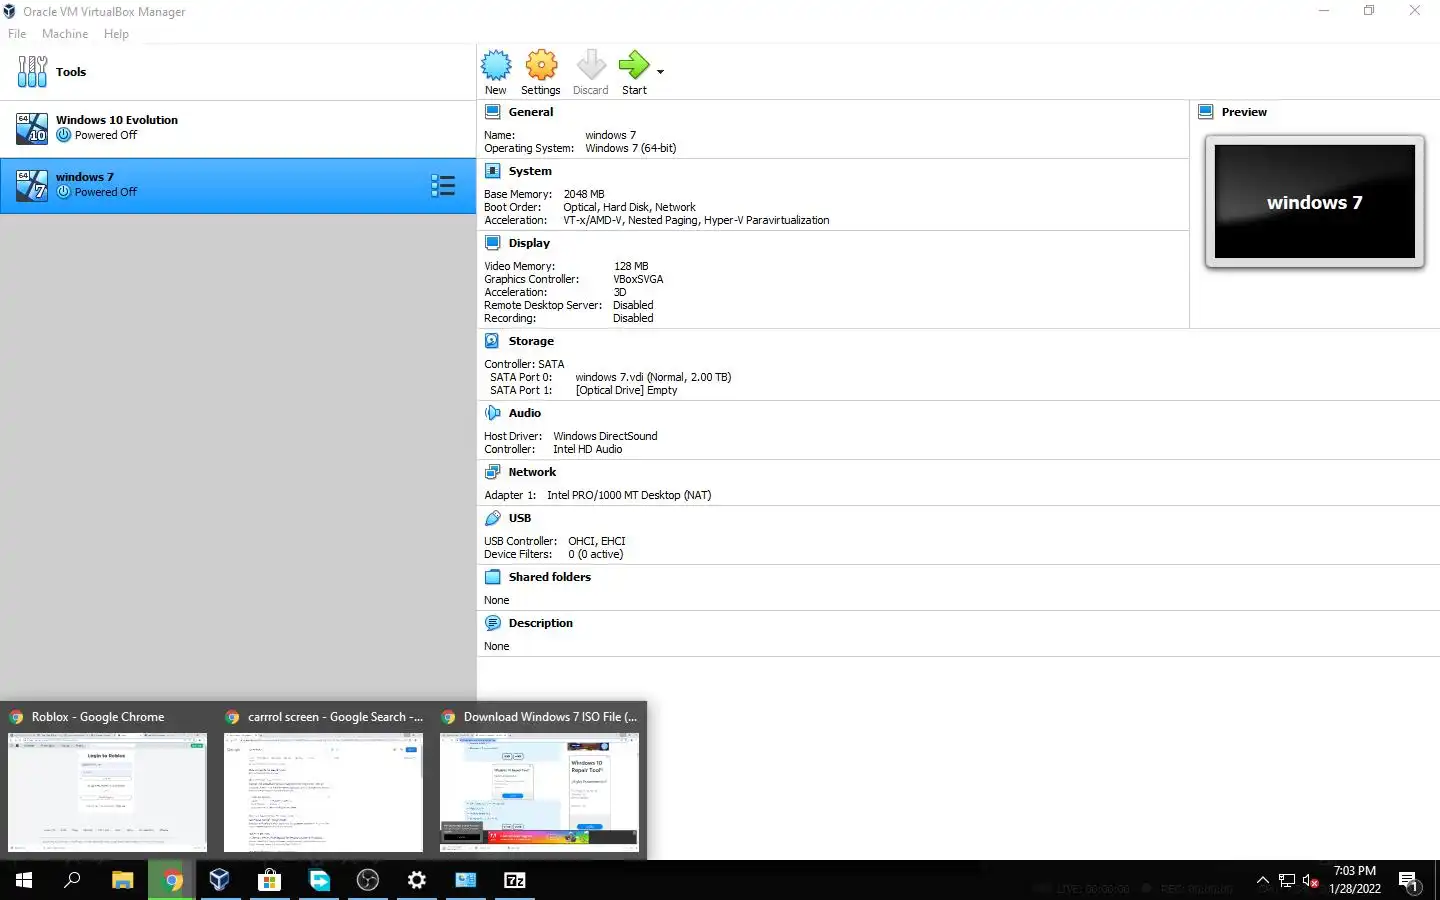Click the USB section plug icon
1440x900 pixels.
pyautogui.click(x=493, y=518)
